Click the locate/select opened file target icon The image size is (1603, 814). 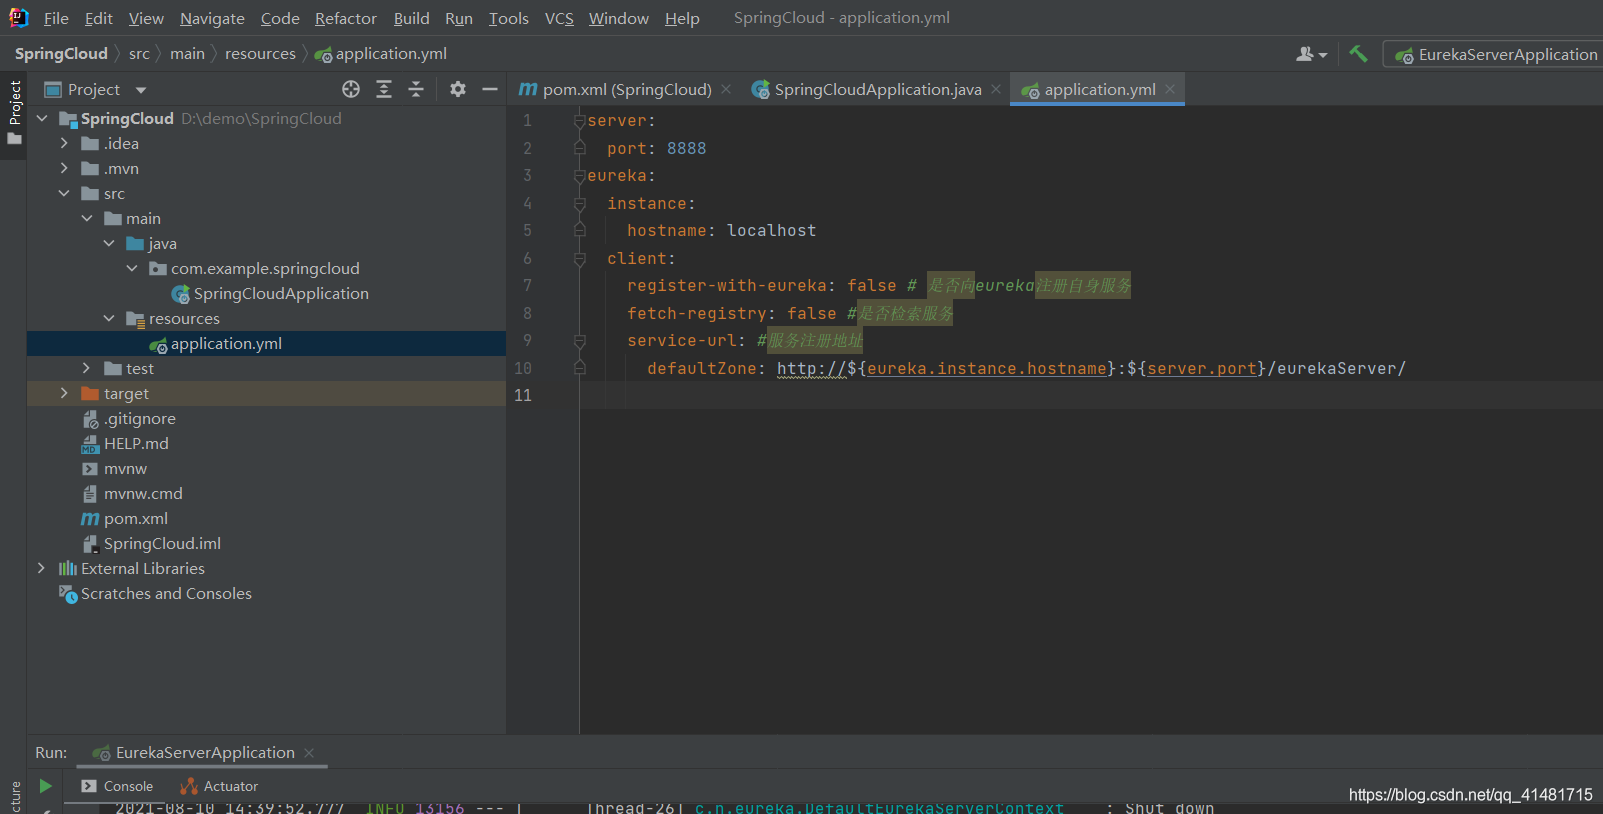point(351,89)
